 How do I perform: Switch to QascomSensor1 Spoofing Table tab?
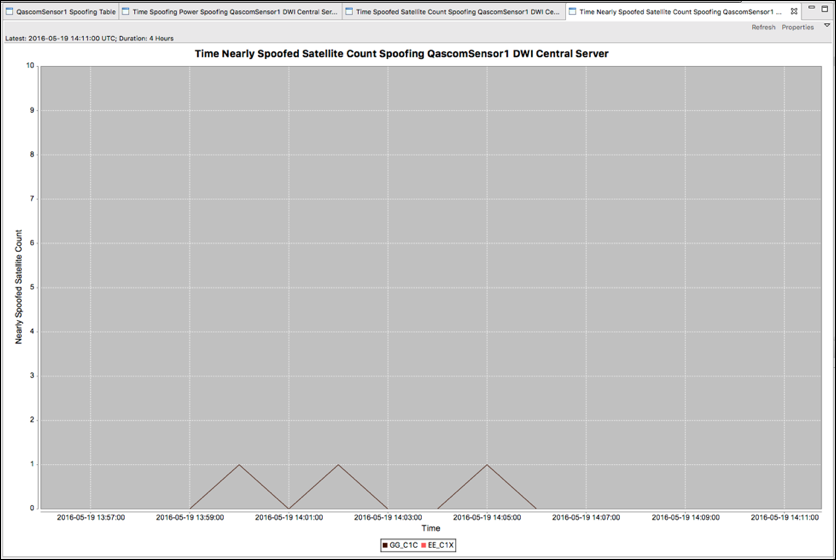(x=66, y=12)
